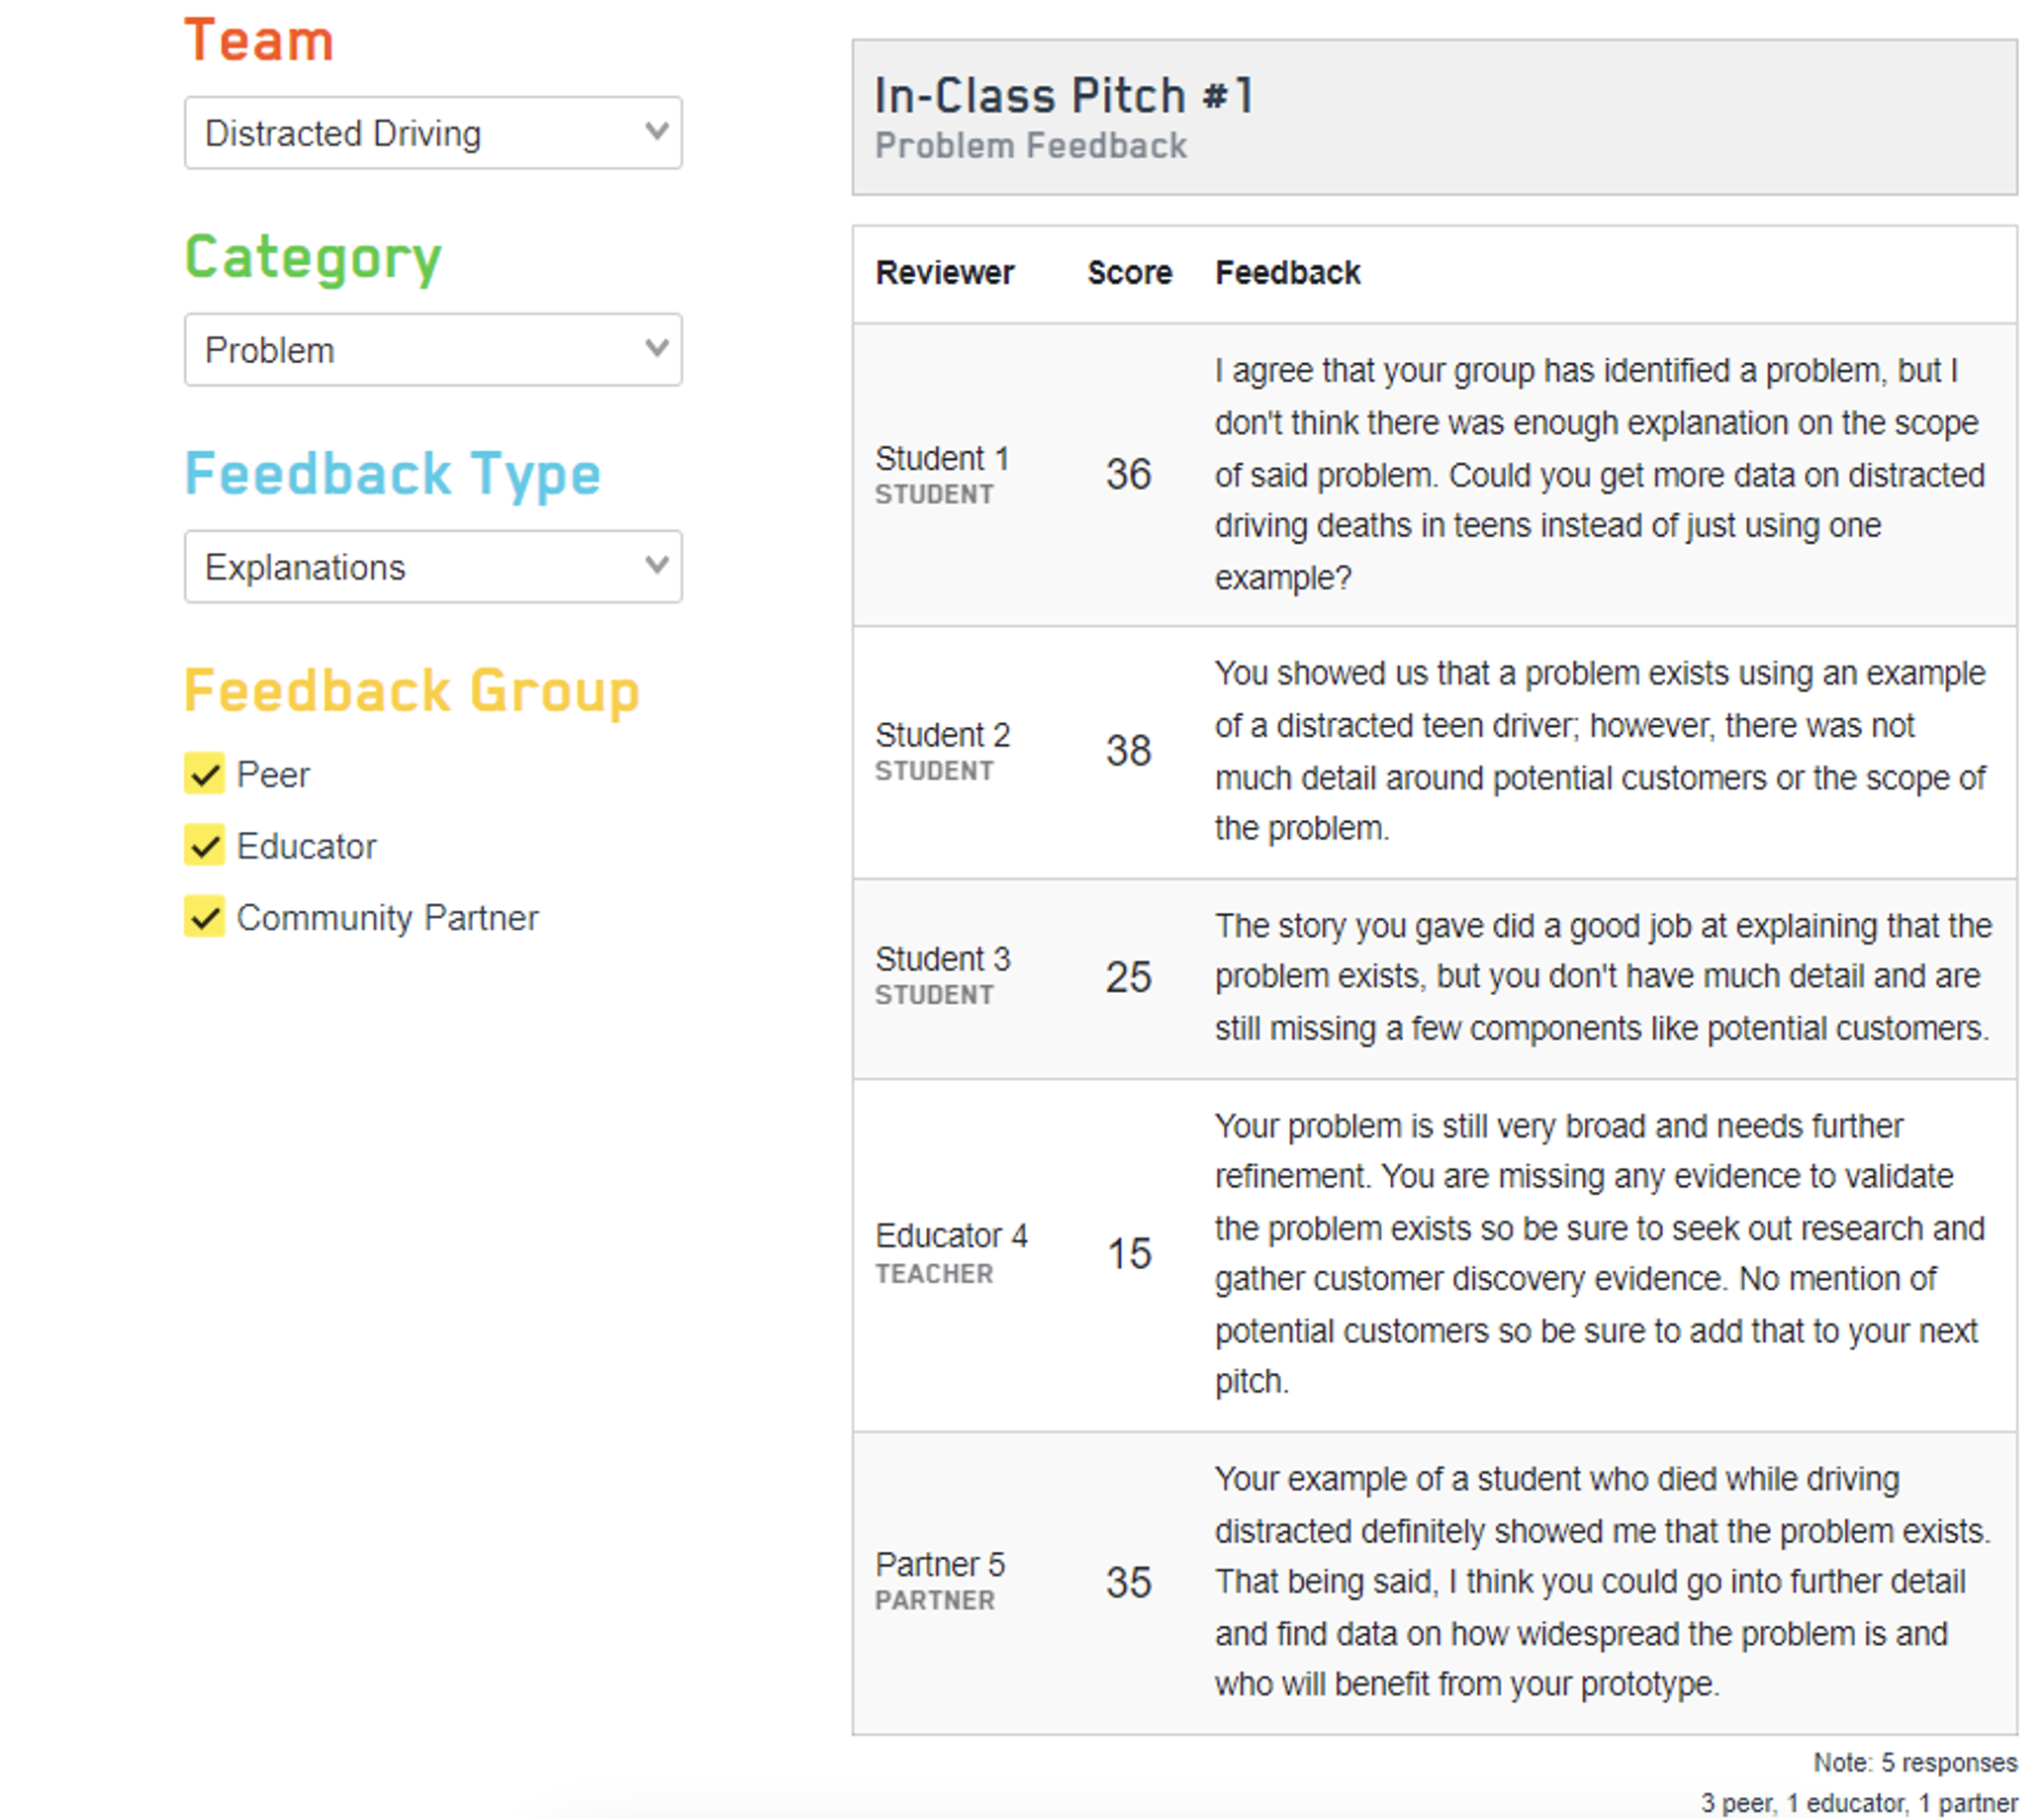Click the Partner 5 reviewer name
Viewport: 2044px width, 1818px height.
point(940,1564)
